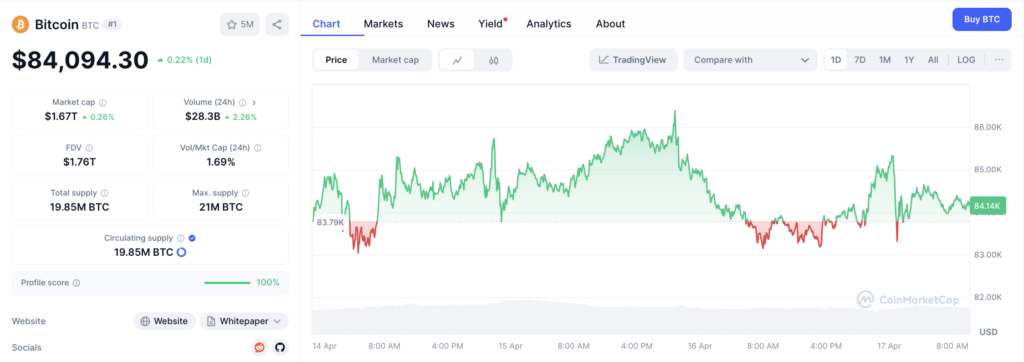Select 7D time range
This screenshot has height=362, width=1024.
pyautogui.click(x=860, y=59)
